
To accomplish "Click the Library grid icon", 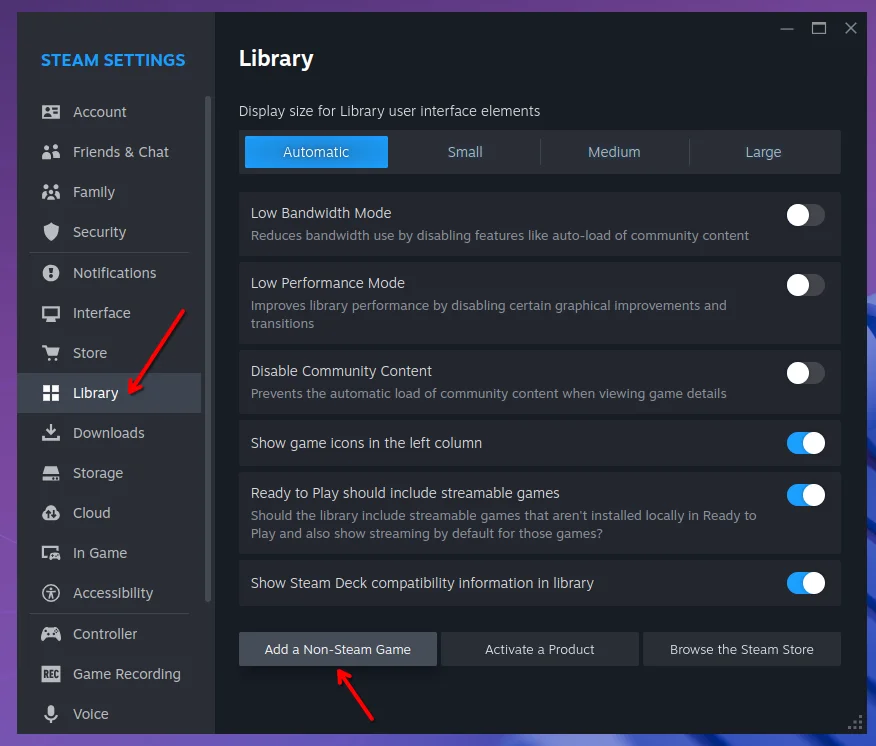I will click(x=51, y=393).
